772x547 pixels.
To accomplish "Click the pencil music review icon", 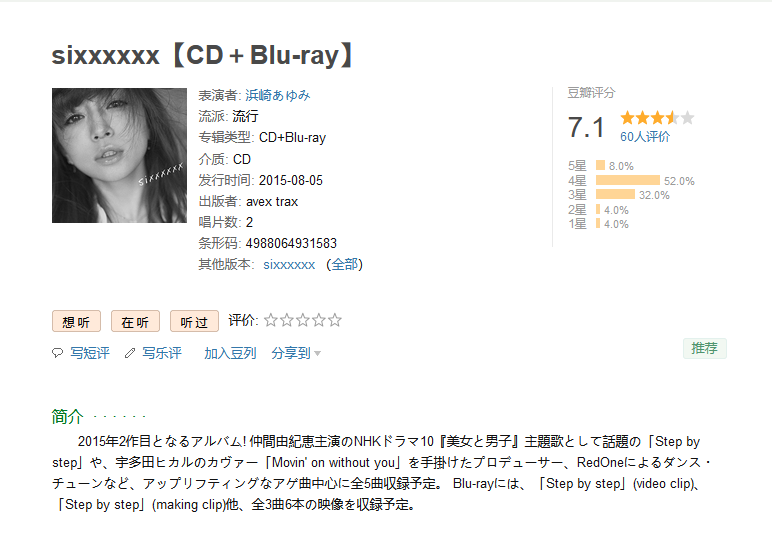I will click(129, 353).
